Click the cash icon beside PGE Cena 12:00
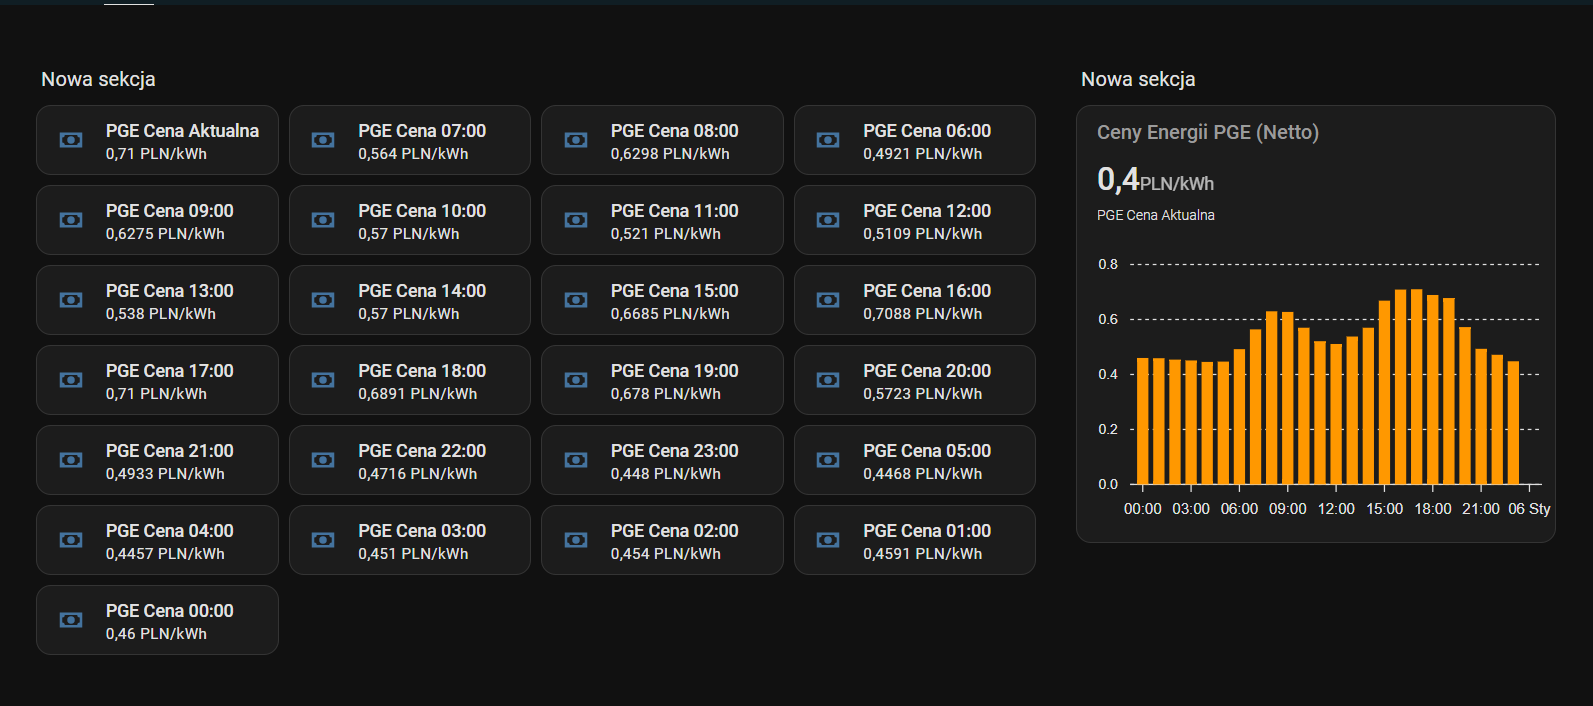Screen dimensions: 1593x706 pos(828,220)
